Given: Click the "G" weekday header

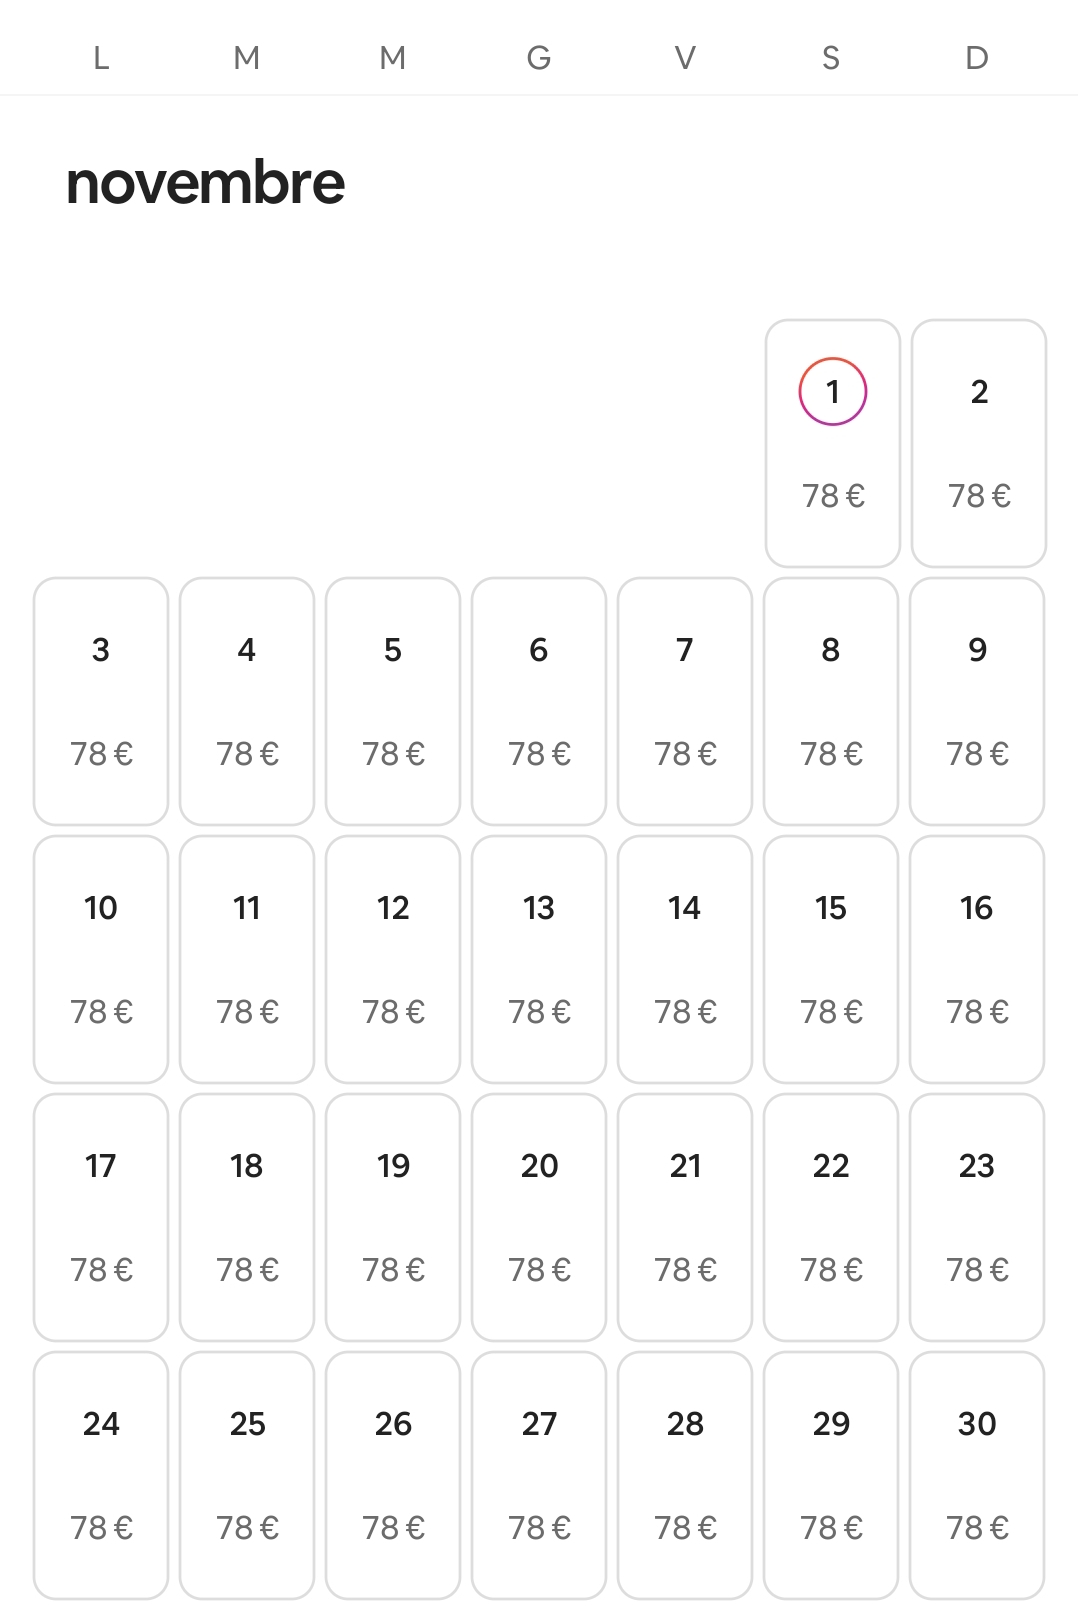Looking at the screenshot, I should point(539,58).
